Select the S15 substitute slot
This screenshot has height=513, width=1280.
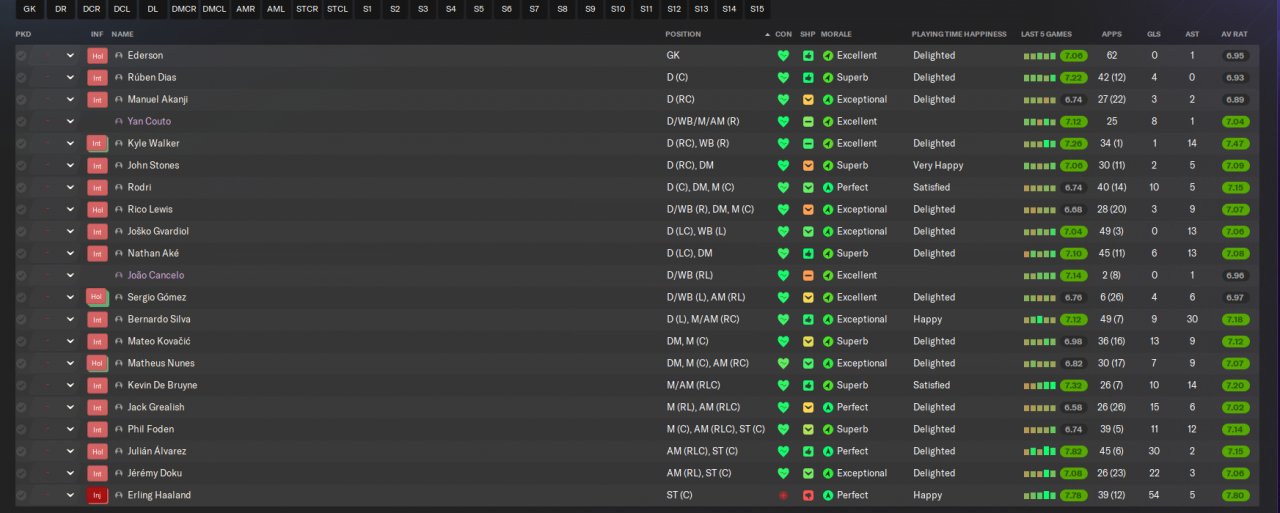[757, 10]
